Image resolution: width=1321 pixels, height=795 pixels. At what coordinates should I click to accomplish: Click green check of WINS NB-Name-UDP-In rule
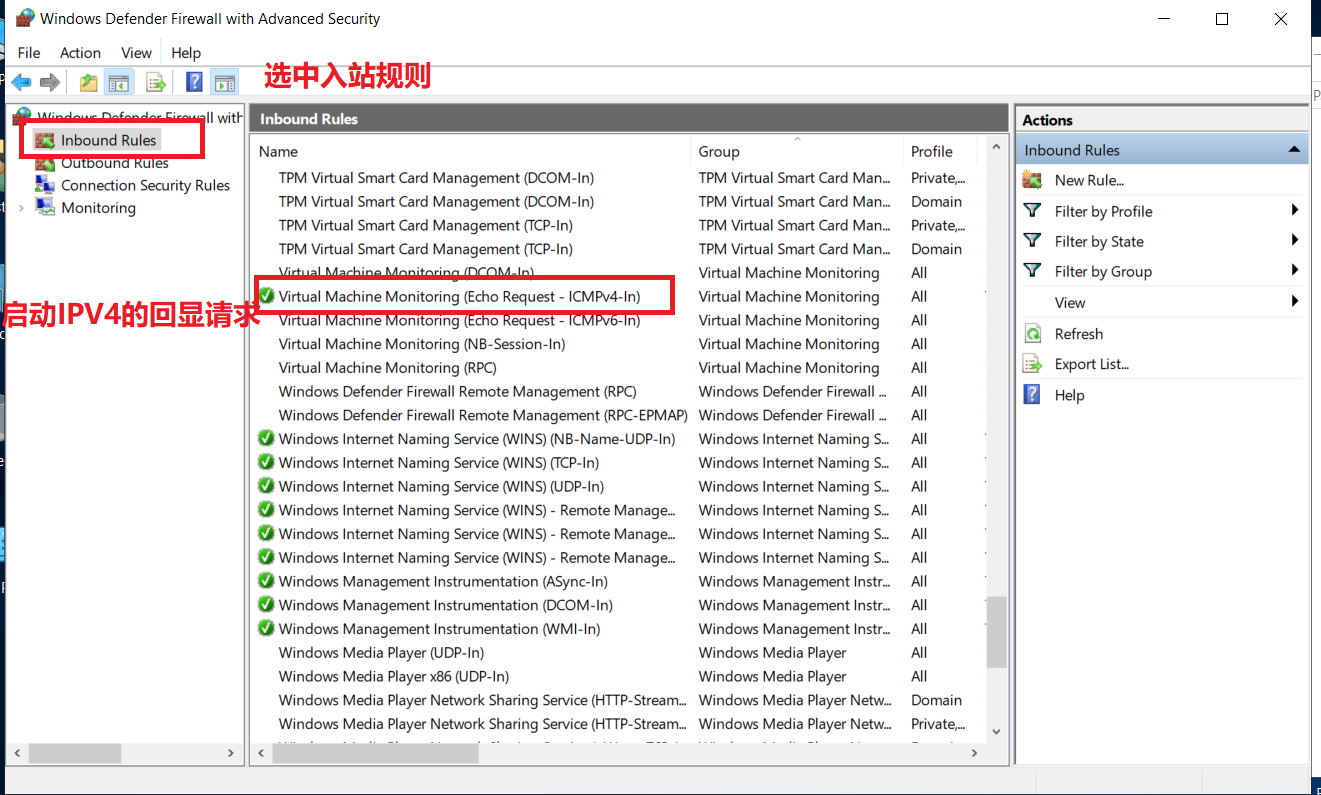pyautogui.click(x=266, y=438)
